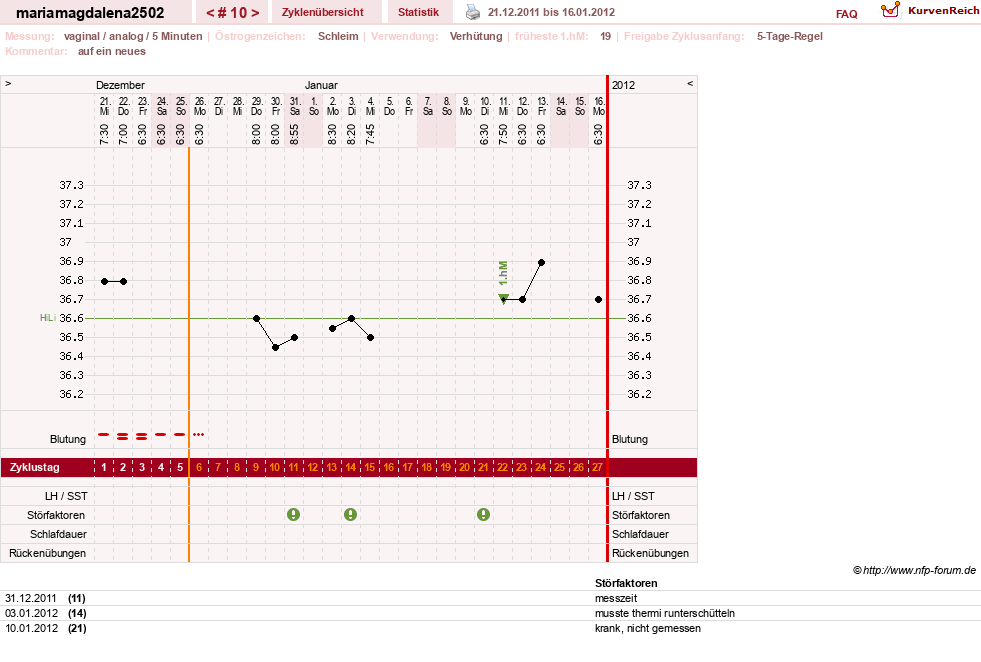Click the Störfaktoren alert icon on cycle day 21
Viewport: 981px width, 662px height.
(x=483, y=514)
